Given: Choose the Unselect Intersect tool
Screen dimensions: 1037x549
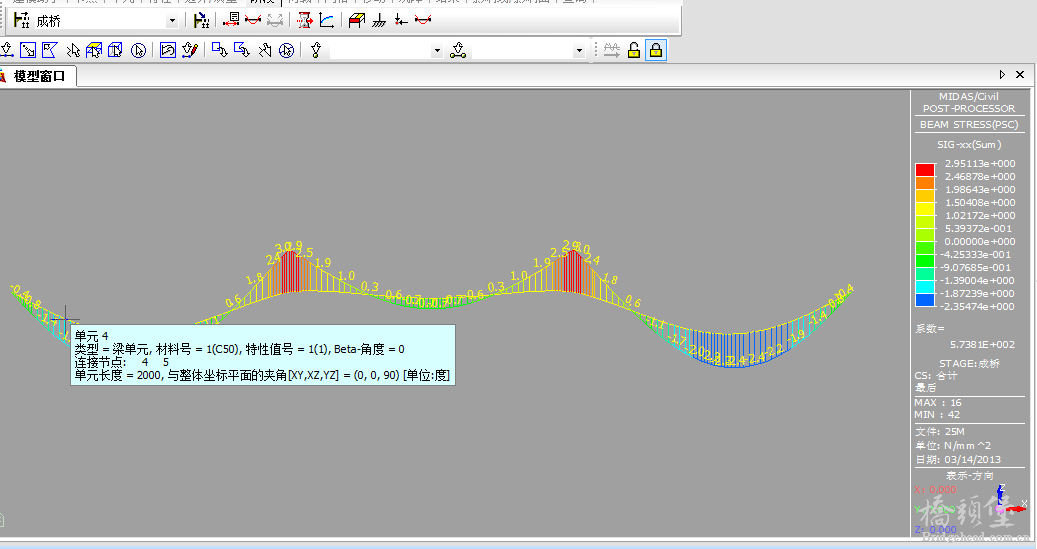Looking at the screenshot, I should coord(265,50).
